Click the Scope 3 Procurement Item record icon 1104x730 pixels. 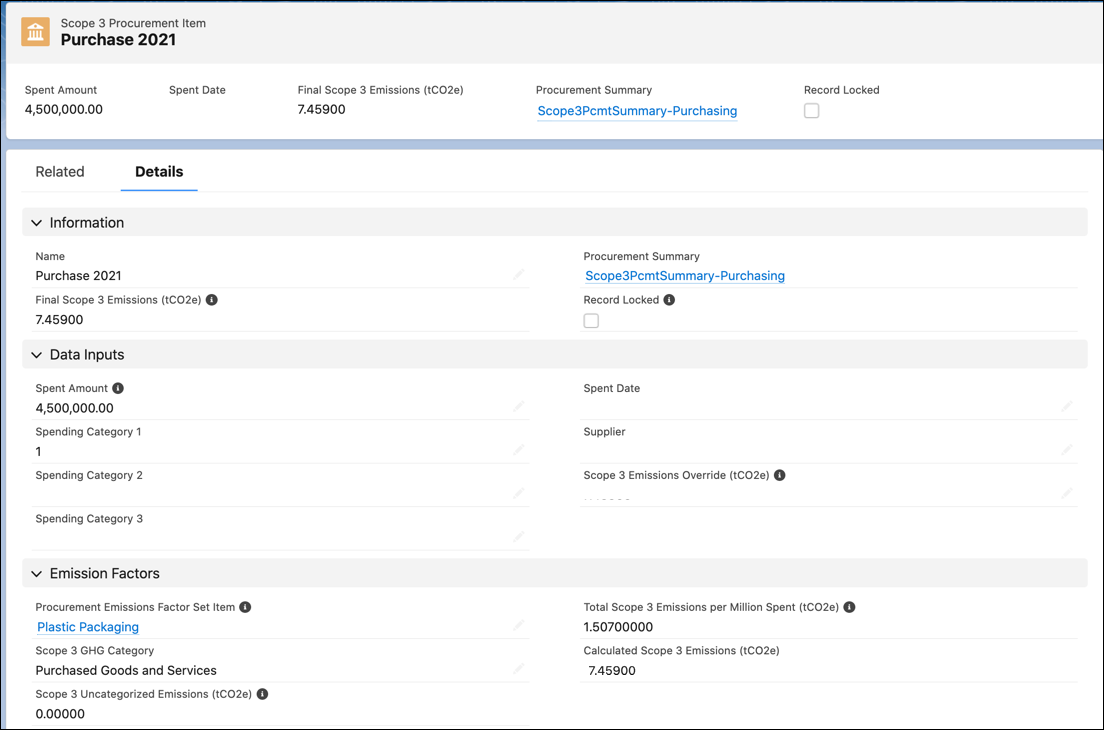coord(35,32)
